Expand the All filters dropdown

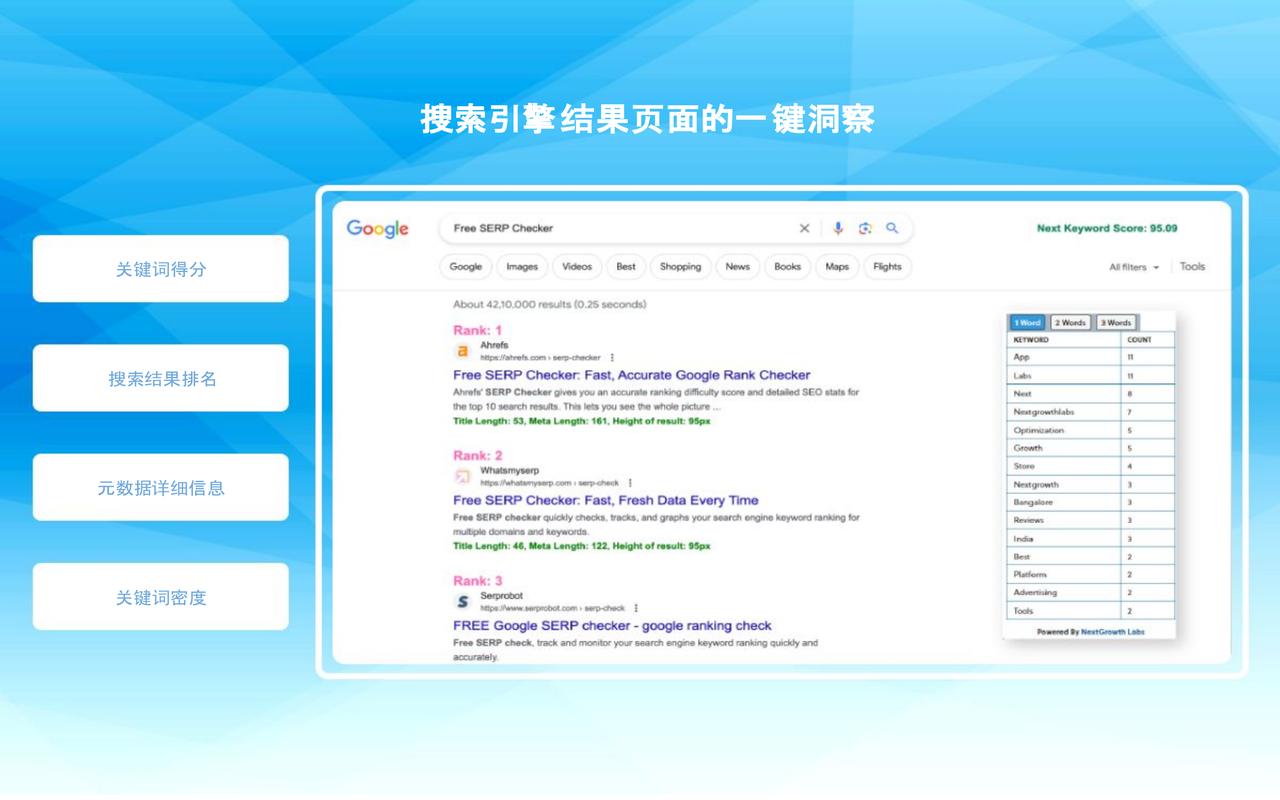tap(1134, 267)
